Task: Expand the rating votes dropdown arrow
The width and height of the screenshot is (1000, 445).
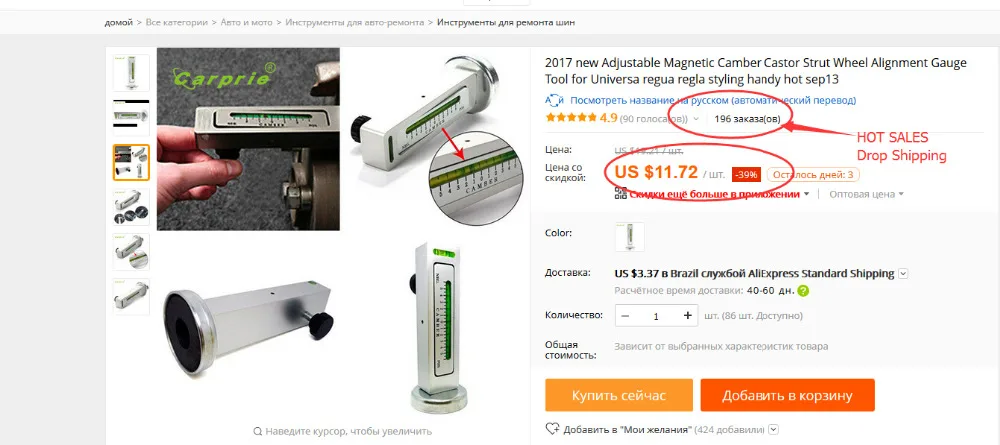Action: coord(696,119)
